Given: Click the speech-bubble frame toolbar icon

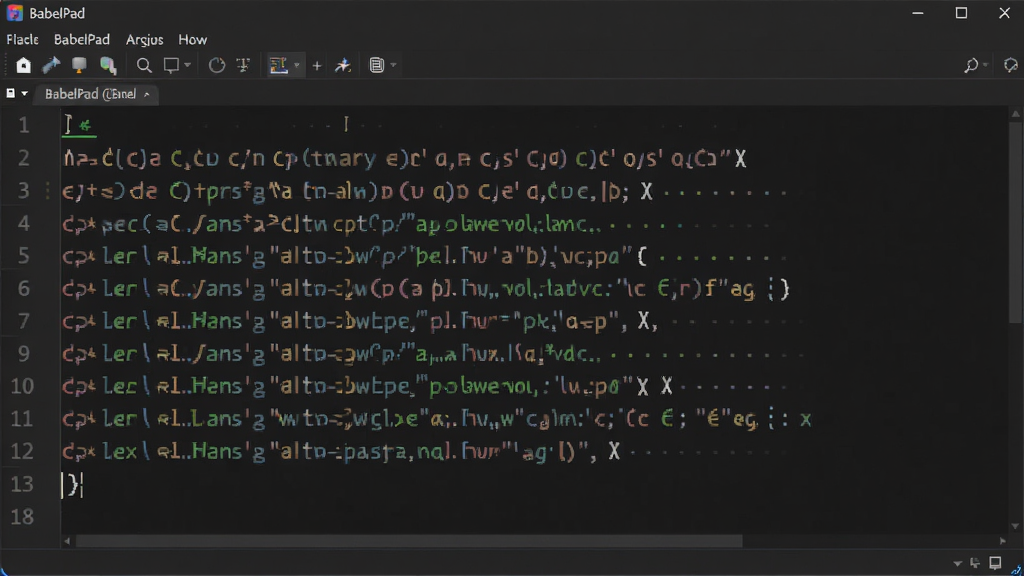Looking at the screenshot, I should (x=171, y=65).
